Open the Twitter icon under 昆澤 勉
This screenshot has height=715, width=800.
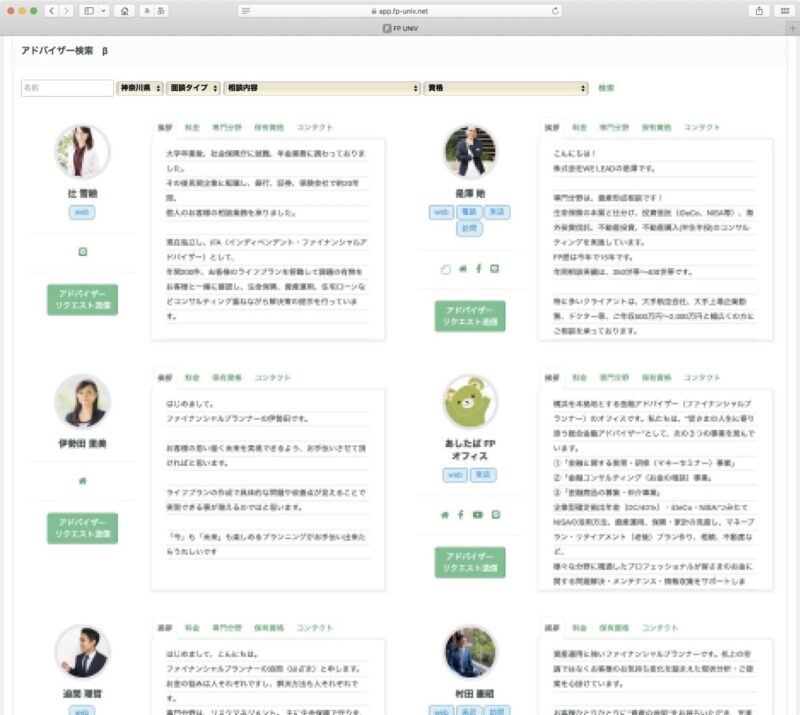click(463, 268)
